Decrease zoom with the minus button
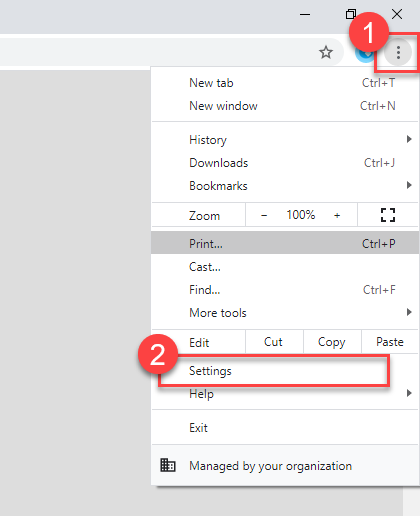Screen dimensions: 420x516 (264, 215)
